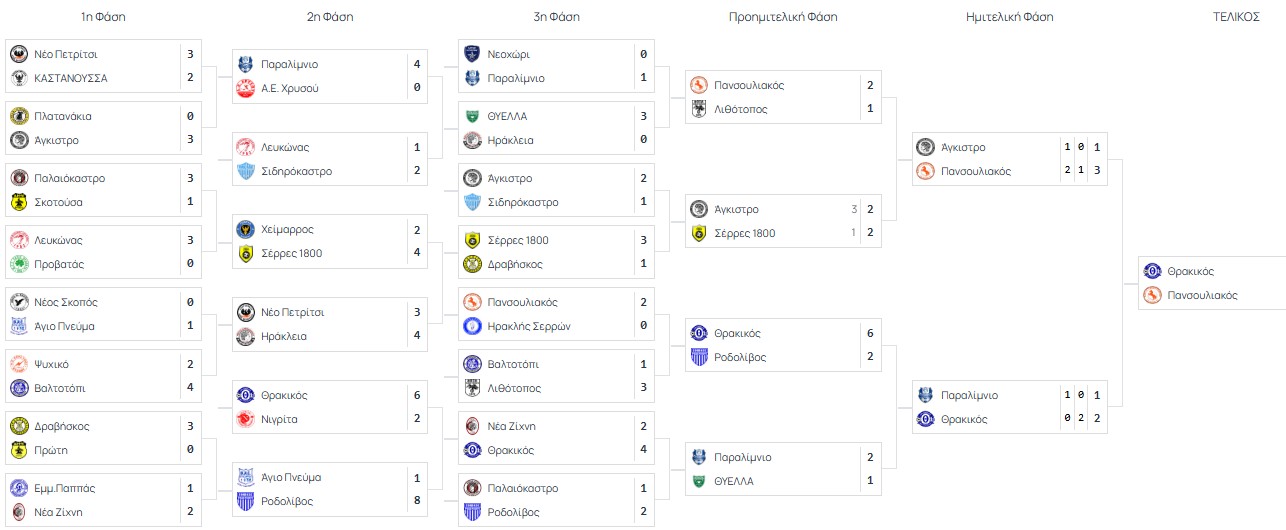The image size is (1286, 530).
Task: Click the Χείμαρρος team crest
Action: pyautogui.click(x=245, y=230)
